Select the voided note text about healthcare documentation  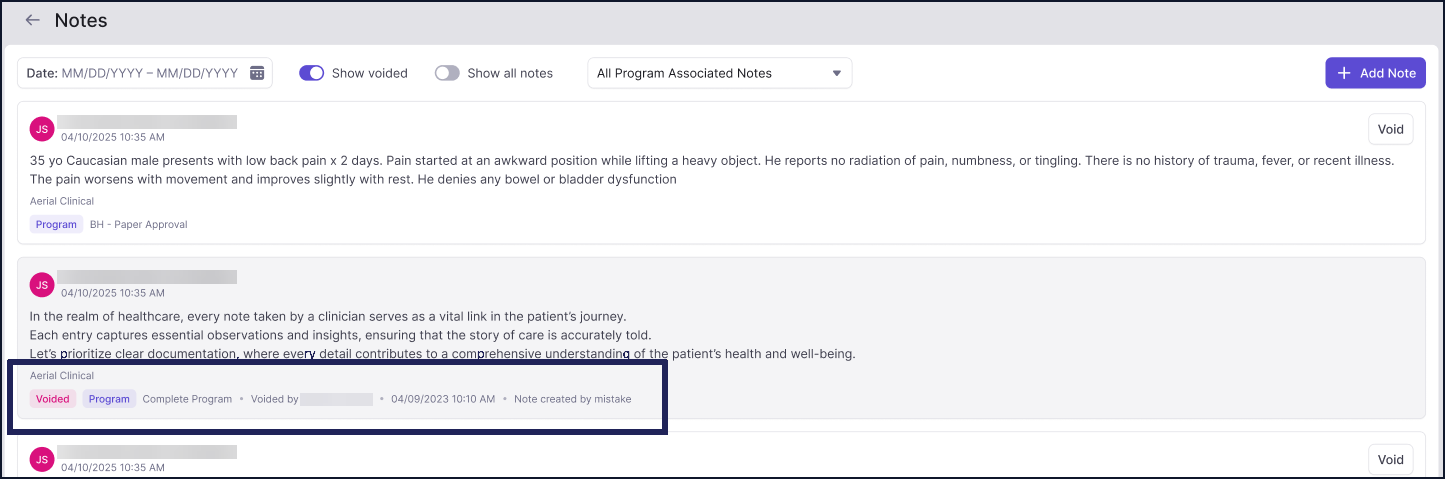pos(443,335)
